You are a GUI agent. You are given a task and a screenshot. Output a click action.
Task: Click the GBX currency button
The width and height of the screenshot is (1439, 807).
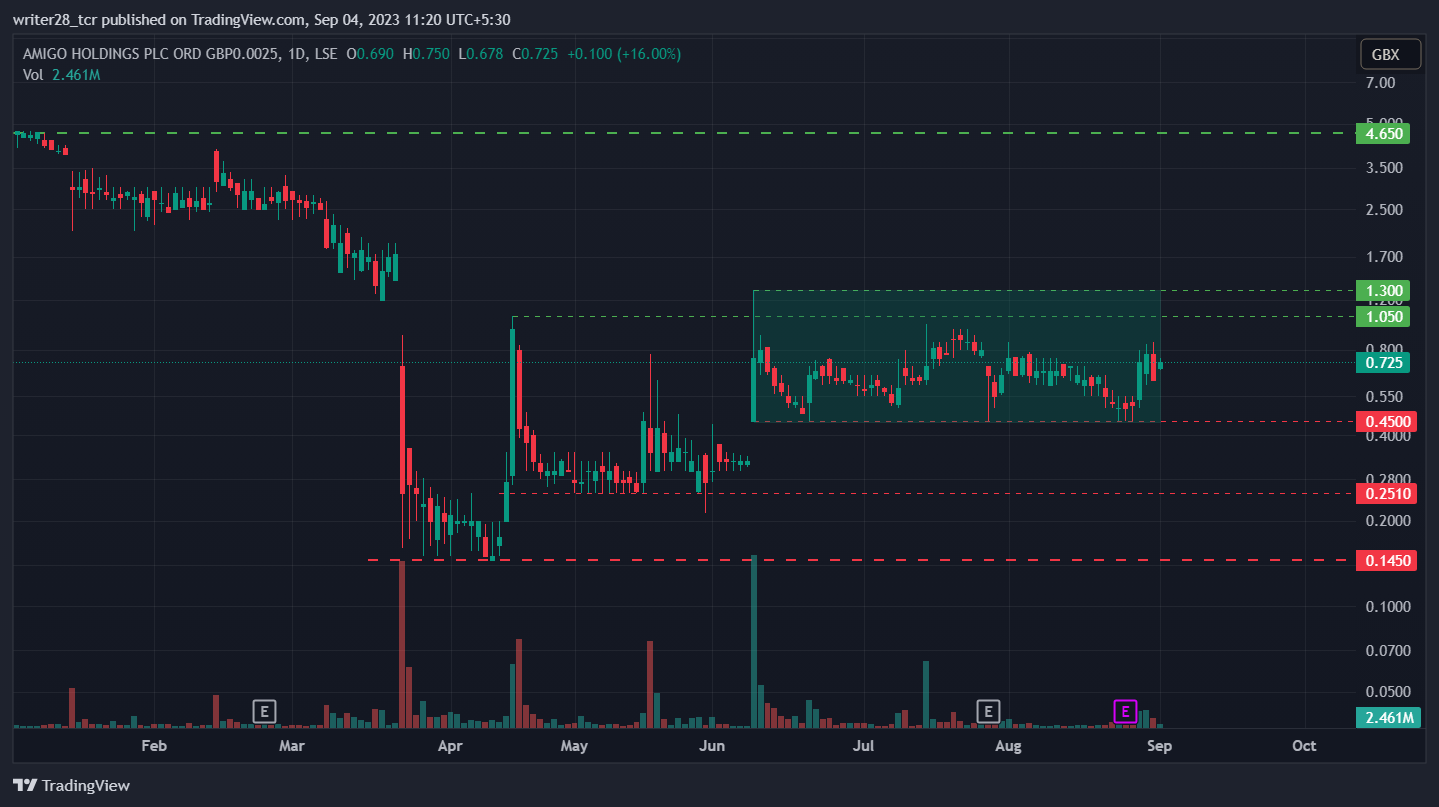coord(1390,54)
